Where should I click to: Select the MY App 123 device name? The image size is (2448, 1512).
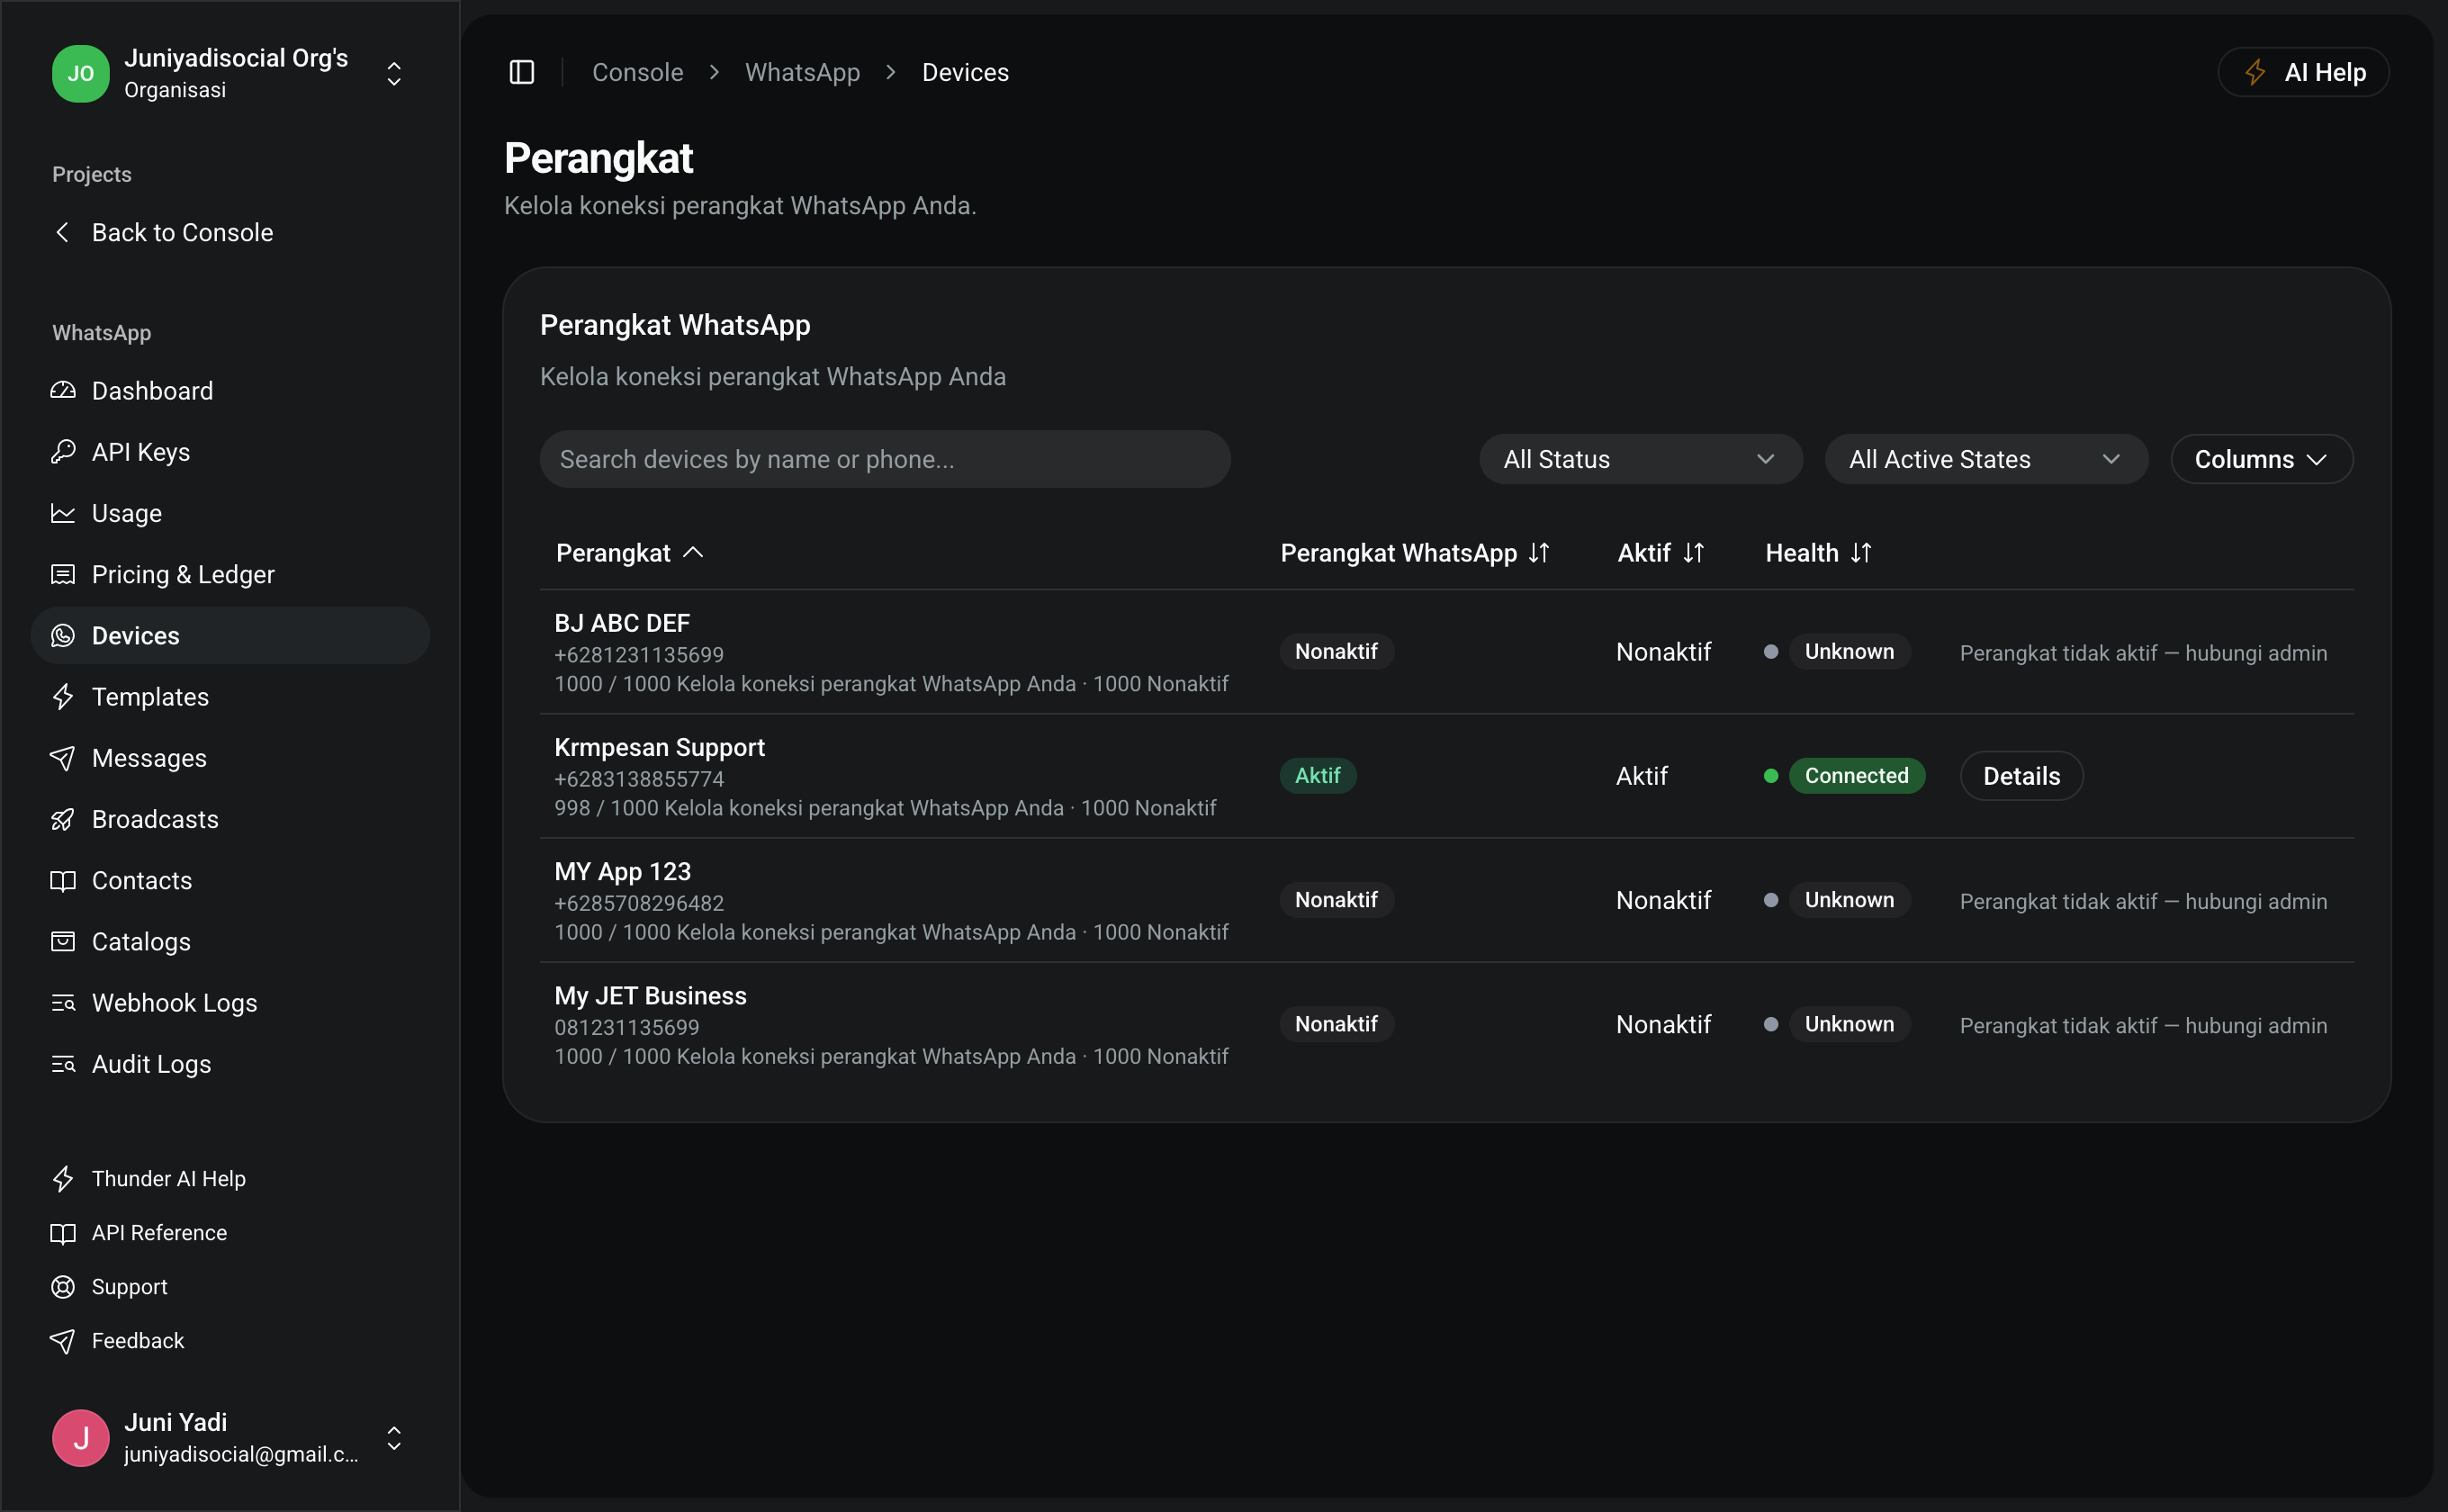pyautogui.click(x=622, y=870)
